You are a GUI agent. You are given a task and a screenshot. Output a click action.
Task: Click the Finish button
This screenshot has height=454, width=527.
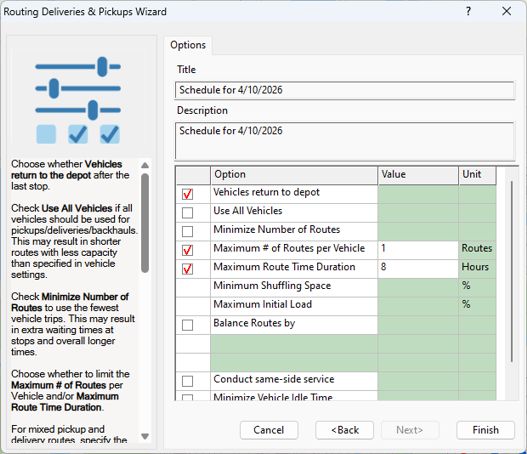(x=485, y=430)
